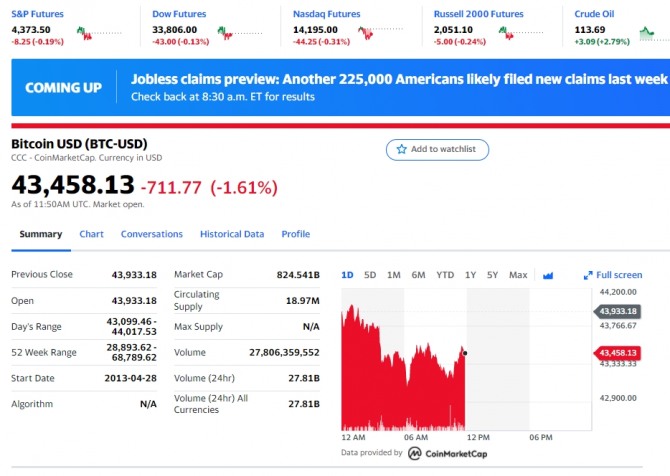
Task: Click the red Bitcoin price chart area
Action: click(400, 390)
